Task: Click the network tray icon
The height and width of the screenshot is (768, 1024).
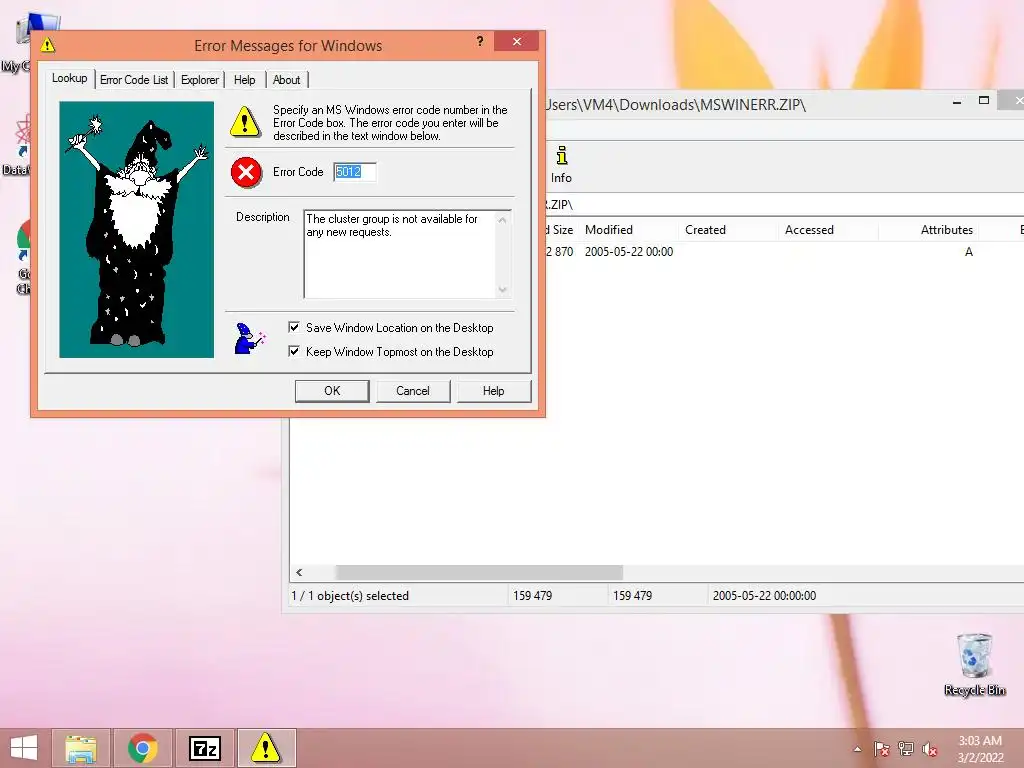Action: point(906,749)
